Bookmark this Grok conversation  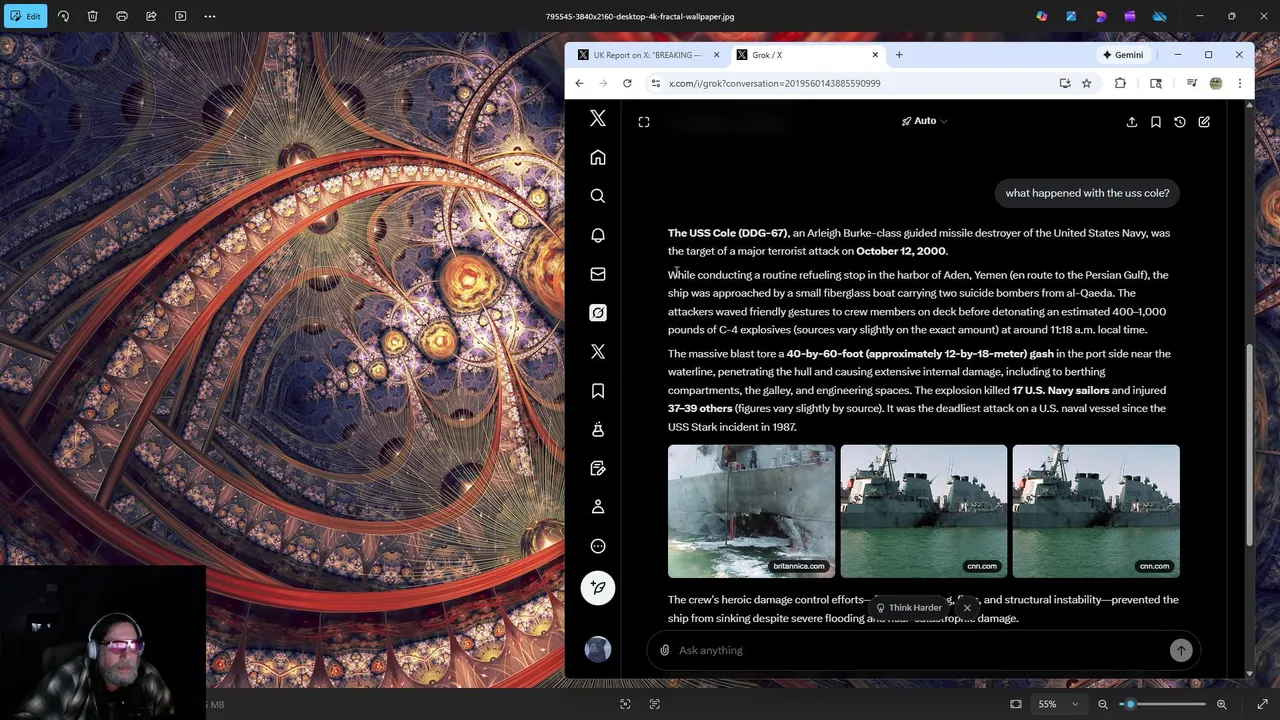pos(1156,122)
